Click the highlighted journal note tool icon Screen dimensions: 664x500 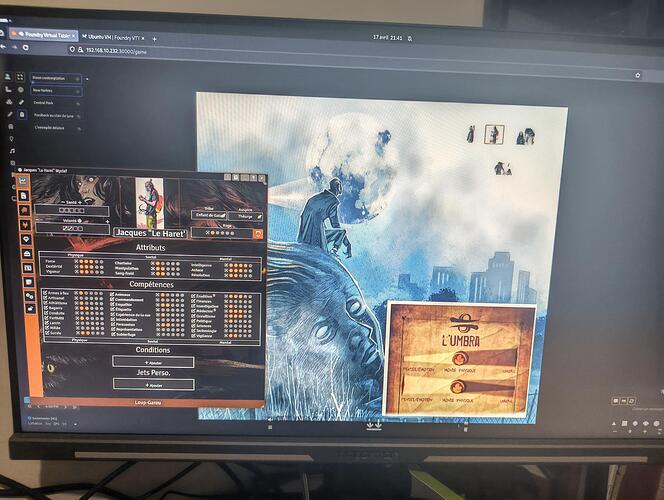coord(22,114)
